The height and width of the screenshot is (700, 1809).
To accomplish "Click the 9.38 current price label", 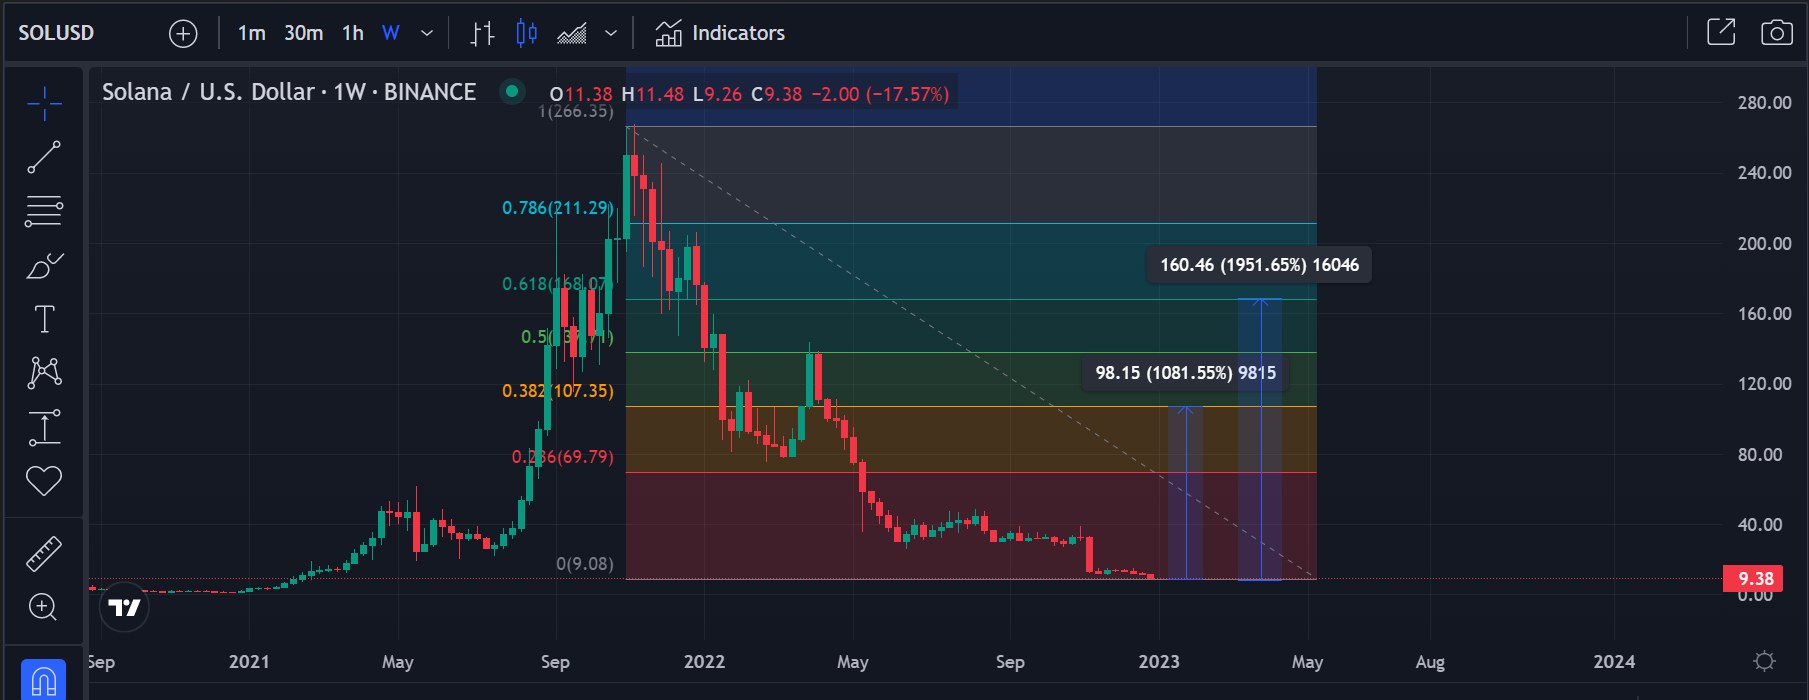I will [1755, 579].
